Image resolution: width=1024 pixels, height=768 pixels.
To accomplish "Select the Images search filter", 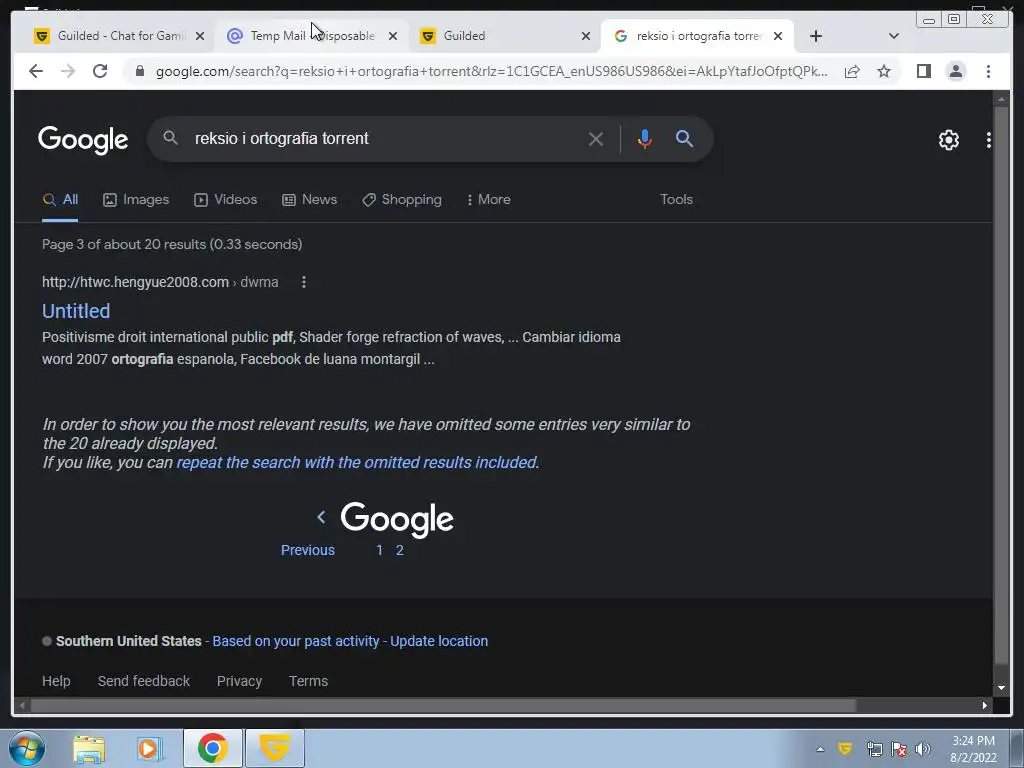I will click(x=136, y=200).
